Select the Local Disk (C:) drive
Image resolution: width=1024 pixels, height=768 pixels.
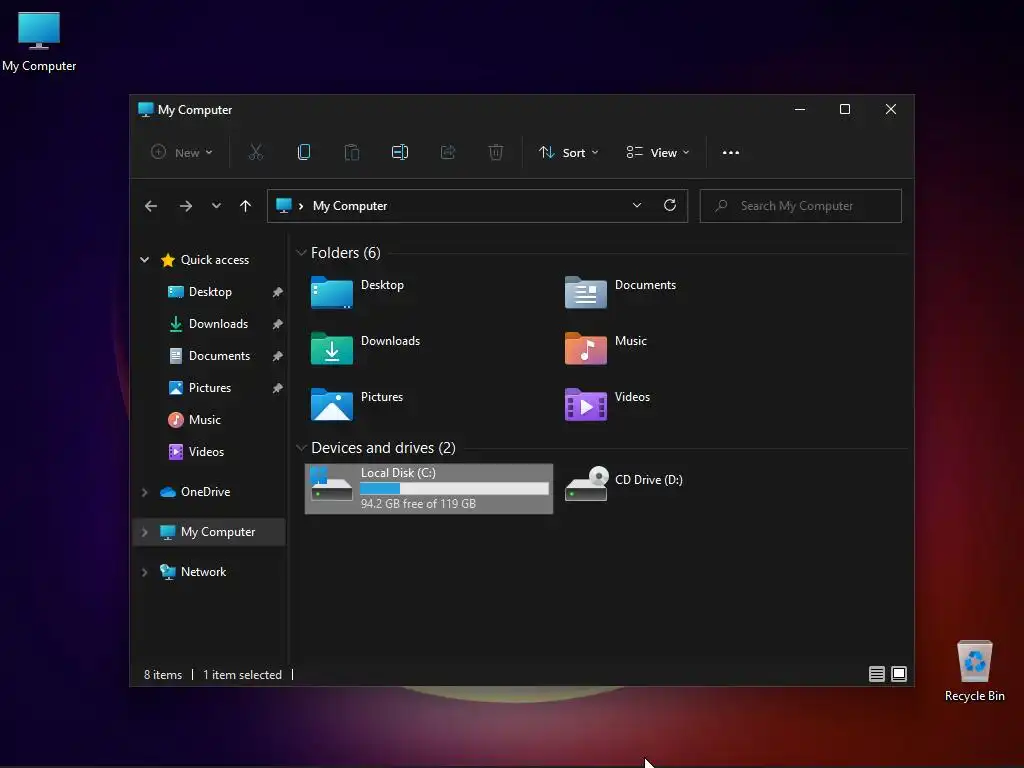click(x=429, y=488)
